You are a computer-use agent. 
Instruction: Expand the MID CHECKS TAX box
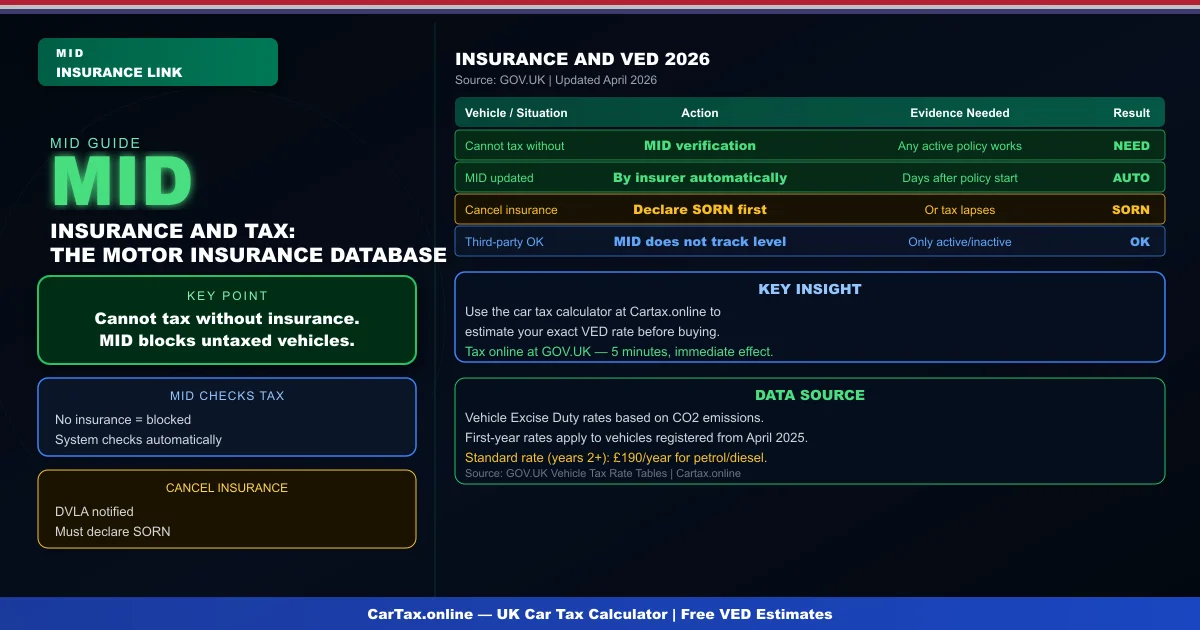pos(227,417)
